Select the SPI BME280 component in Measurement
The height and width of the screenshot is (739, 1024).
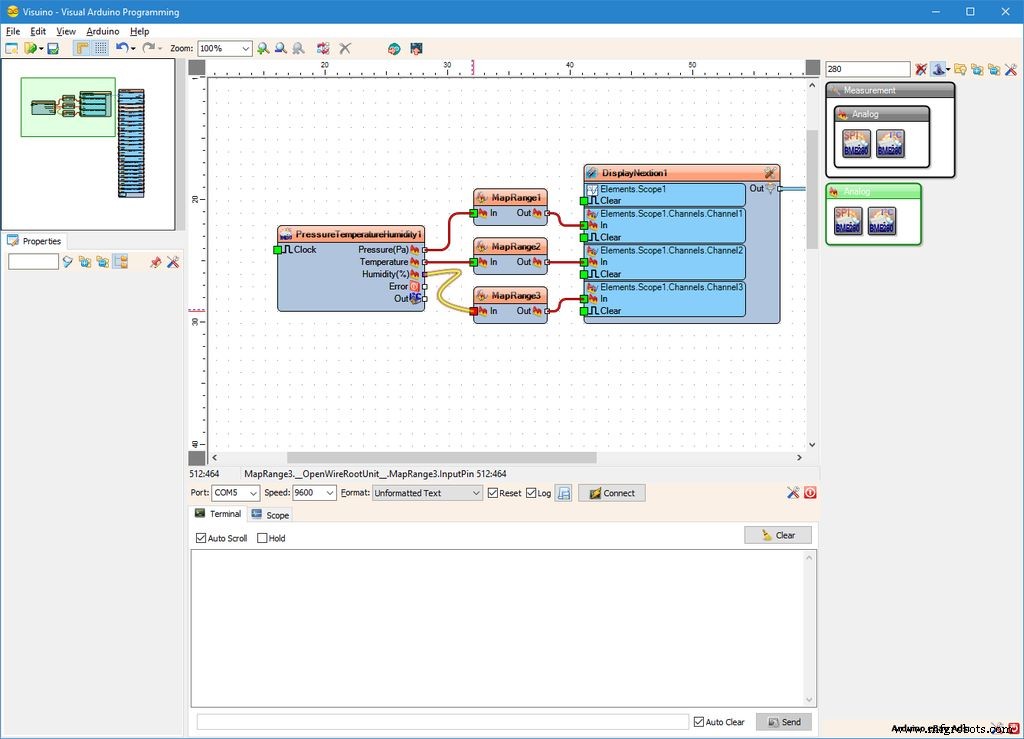[x=856, y=143]
